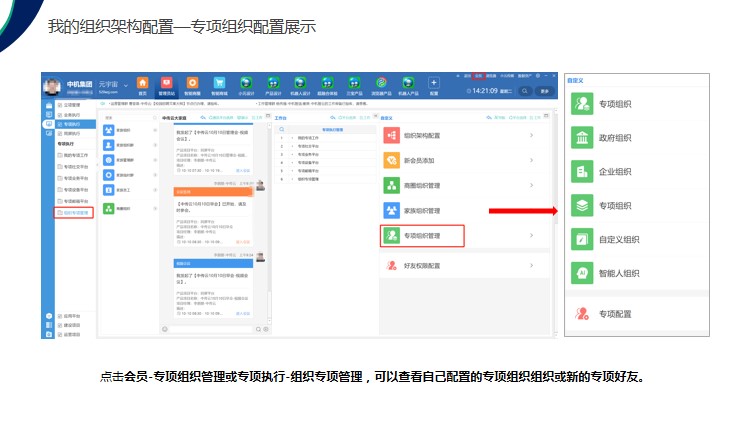Open the rainbow swirl browser product icon

point(381,83)
